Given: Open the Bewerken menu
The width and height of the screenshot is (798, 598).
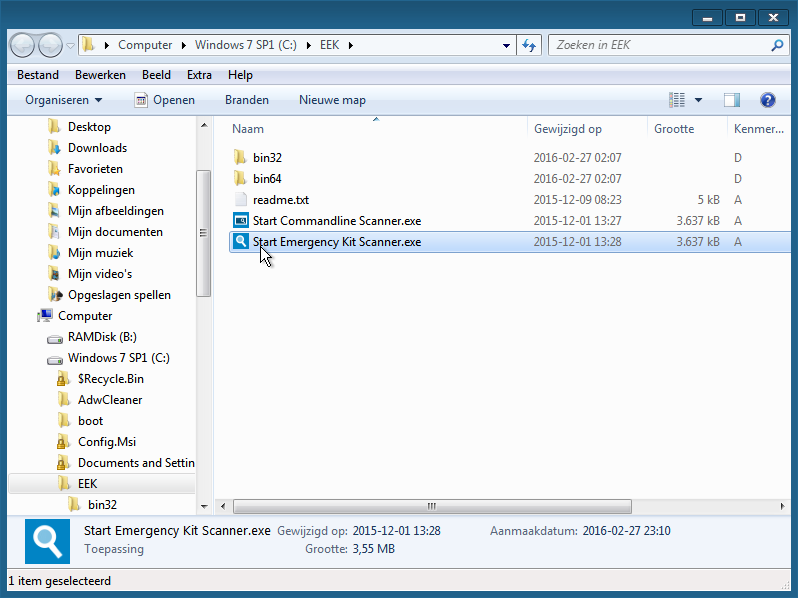Looking at the screenshot, I should tap(100, 75).
